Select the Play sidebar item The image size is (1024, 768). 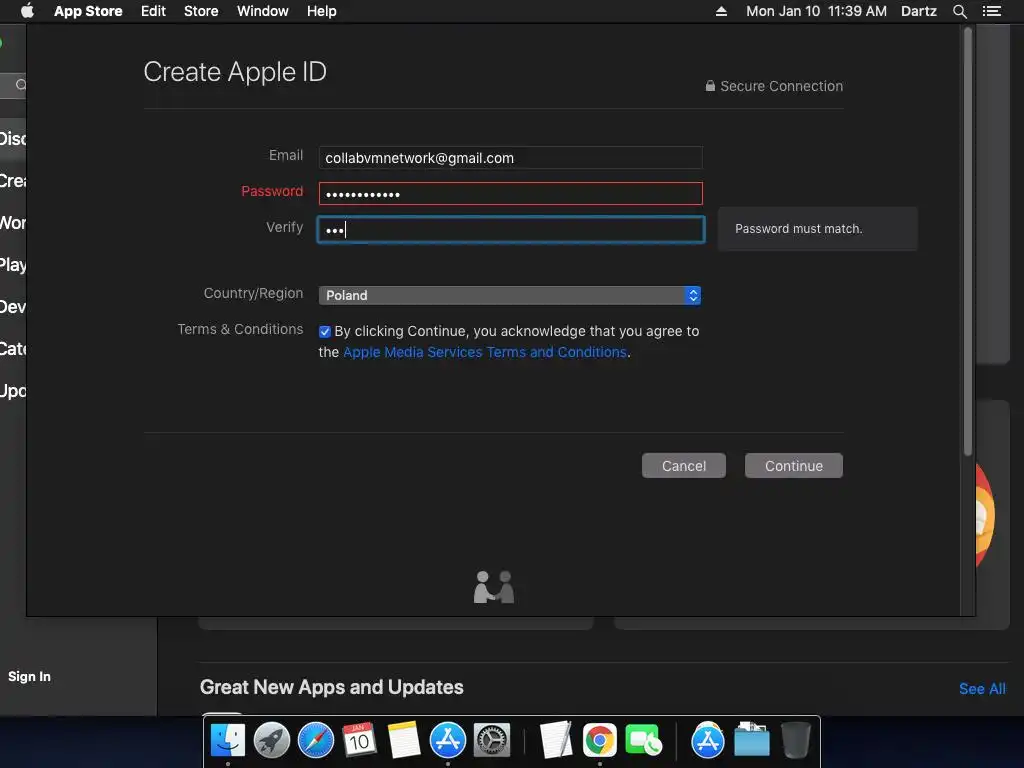coord(13,264)
